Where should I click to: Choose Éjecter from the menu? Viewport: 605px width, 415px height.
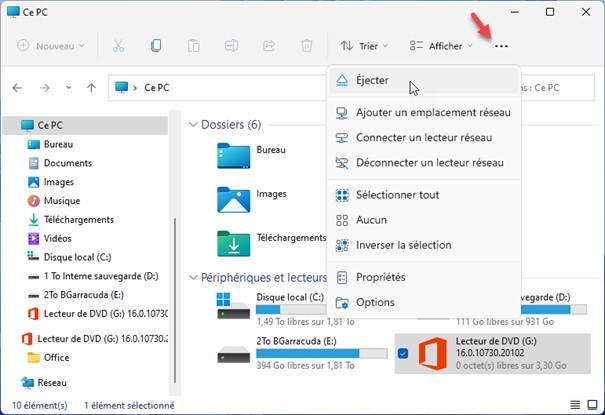pos(372,80)
